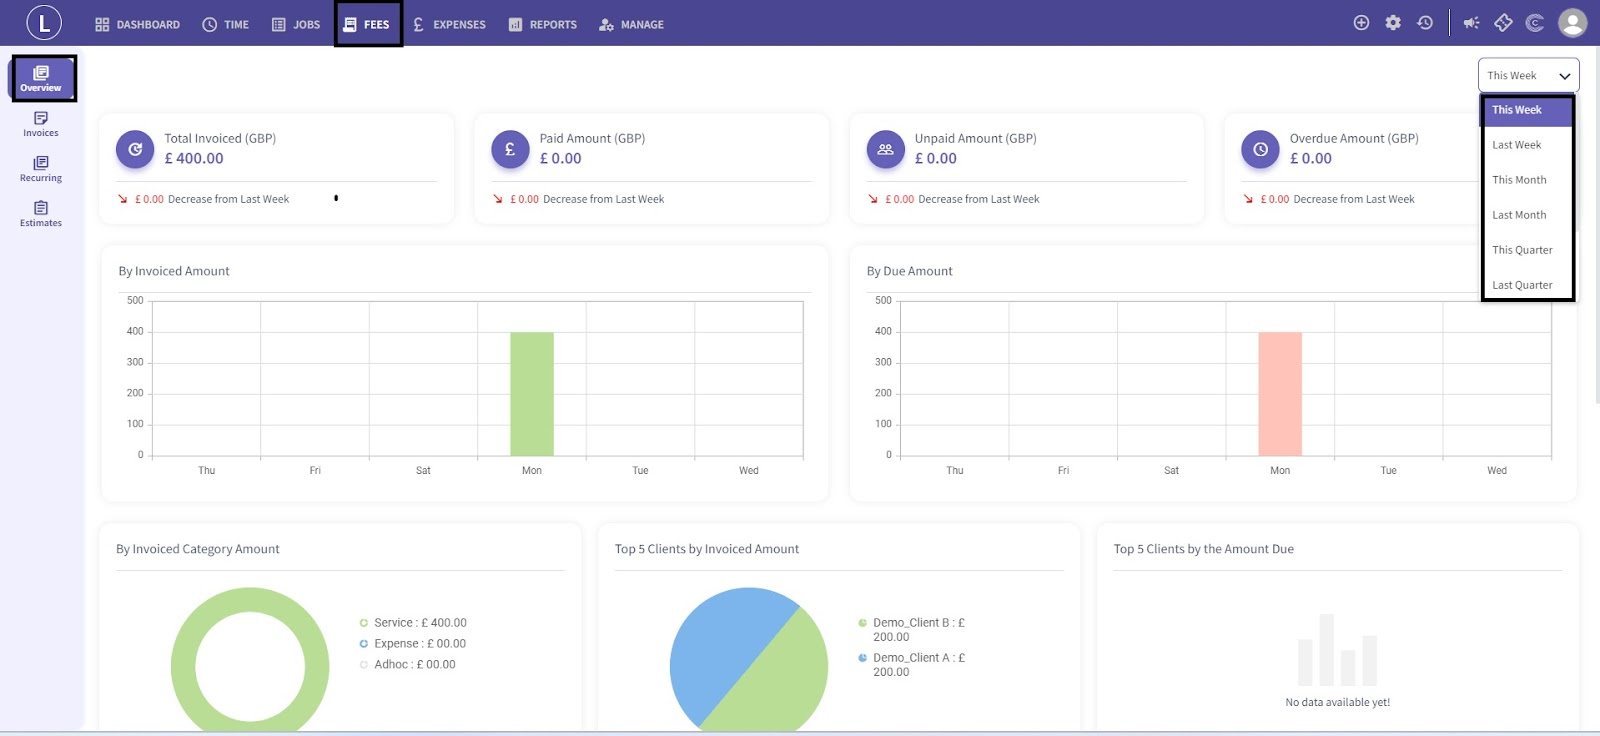
Task: Open the Expenses menu
Action: (x=449, y=24)
